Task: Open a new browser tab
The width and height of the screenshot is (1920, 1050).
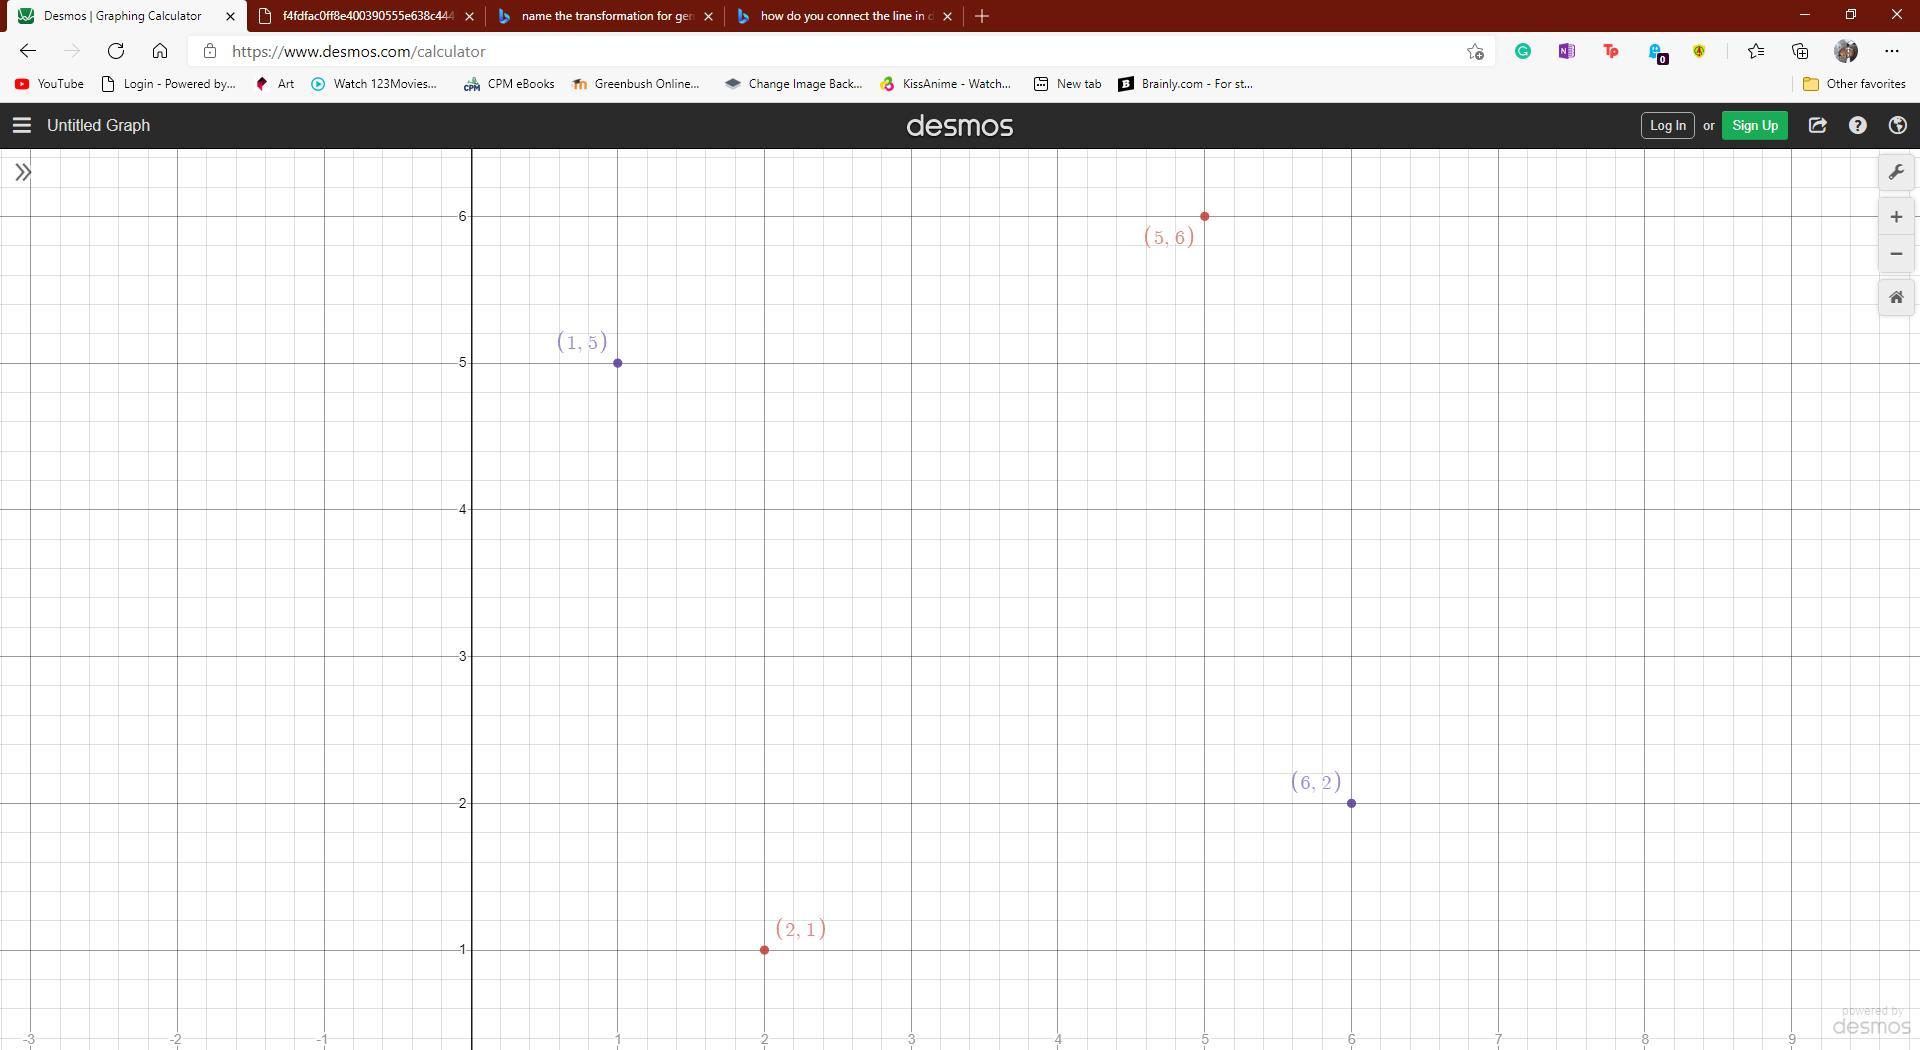Action: (982, 16)
